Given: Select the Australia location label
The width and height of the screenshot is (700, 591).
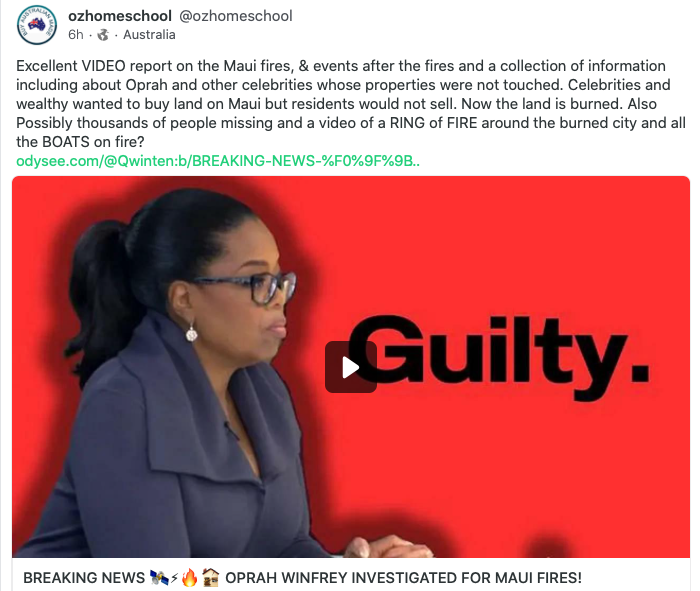Looking at the screenshot, I should 149,35.
